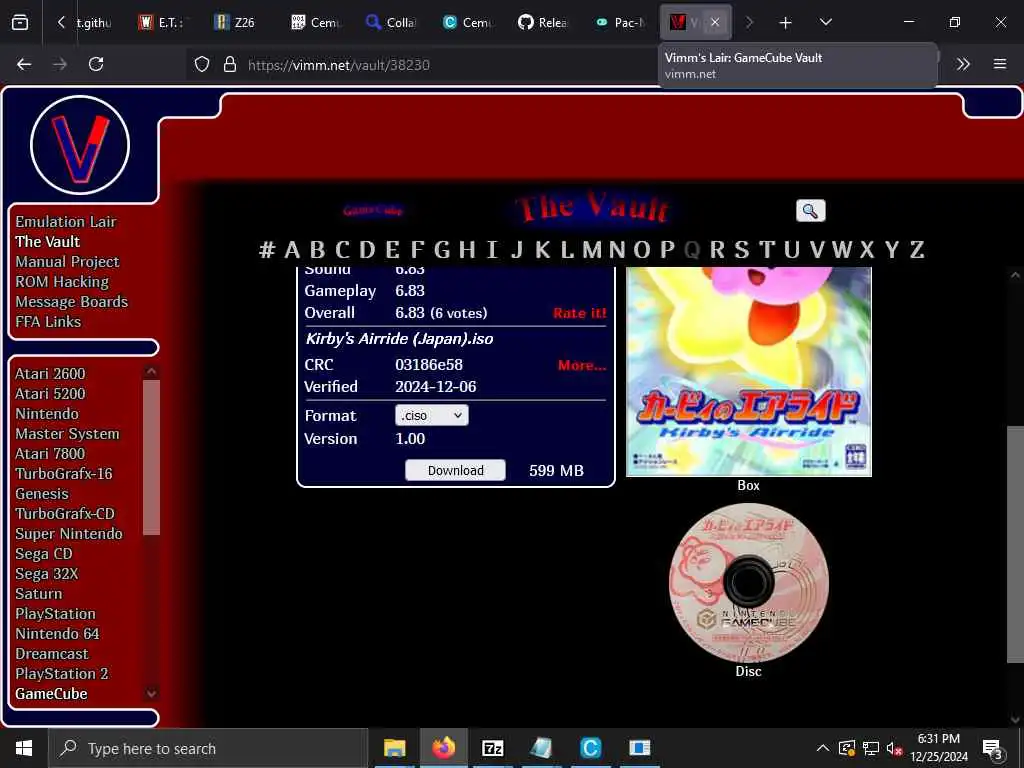Open the taskbar app with window icon
1024x768 pixels.
point(639,748)
